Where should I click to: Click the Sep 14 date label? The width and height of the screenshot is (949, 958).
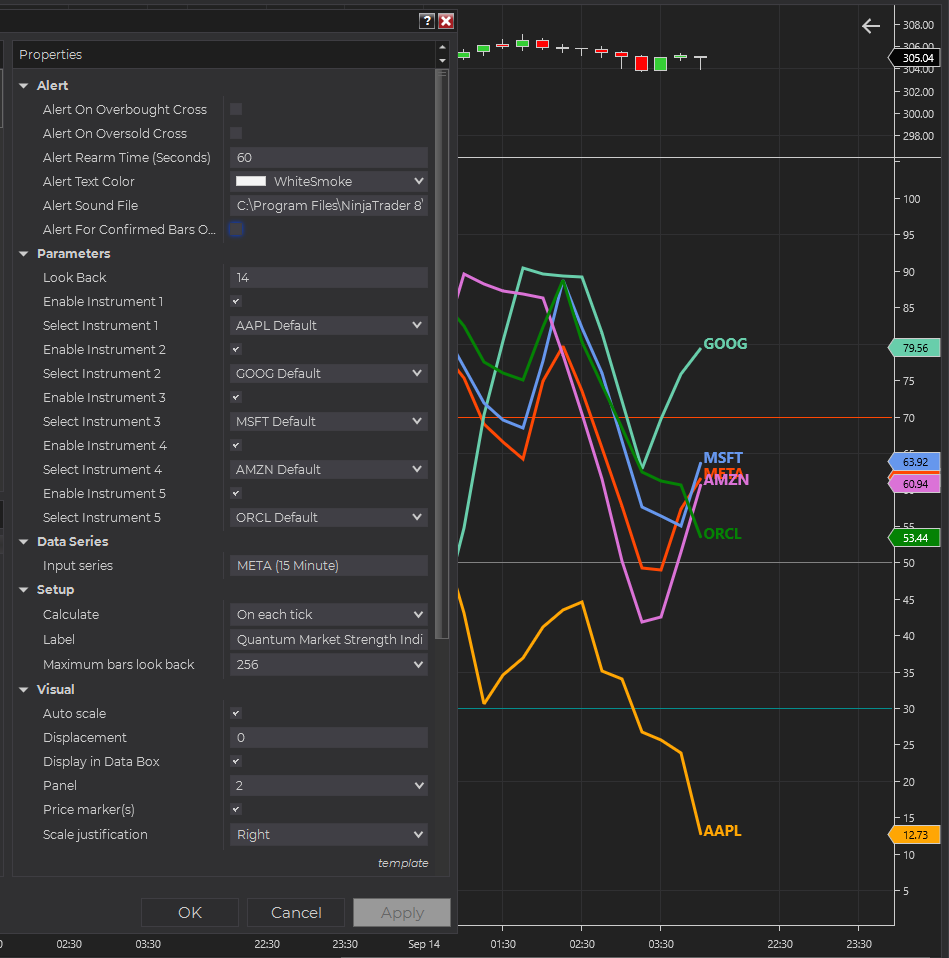click(424, 944)
